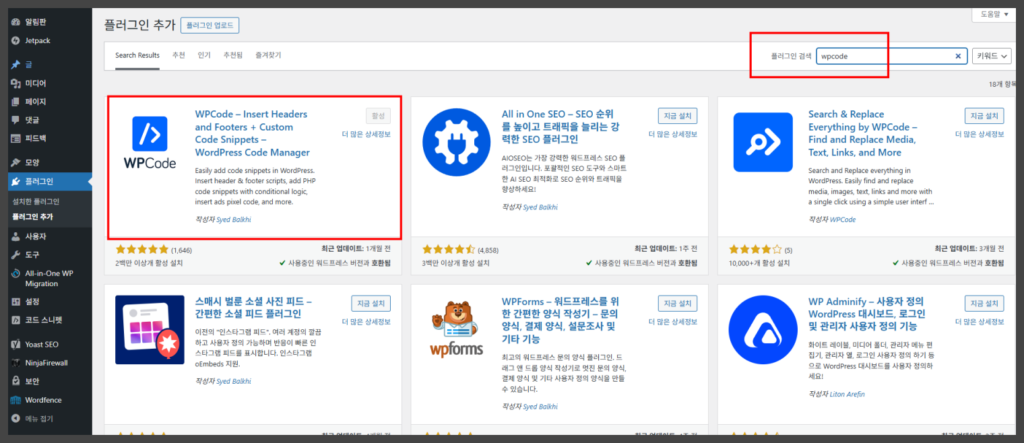Open 더 많은 상세정보 for WPCode
This screenshot has height=443, width=1024.
tap(366, 134)
